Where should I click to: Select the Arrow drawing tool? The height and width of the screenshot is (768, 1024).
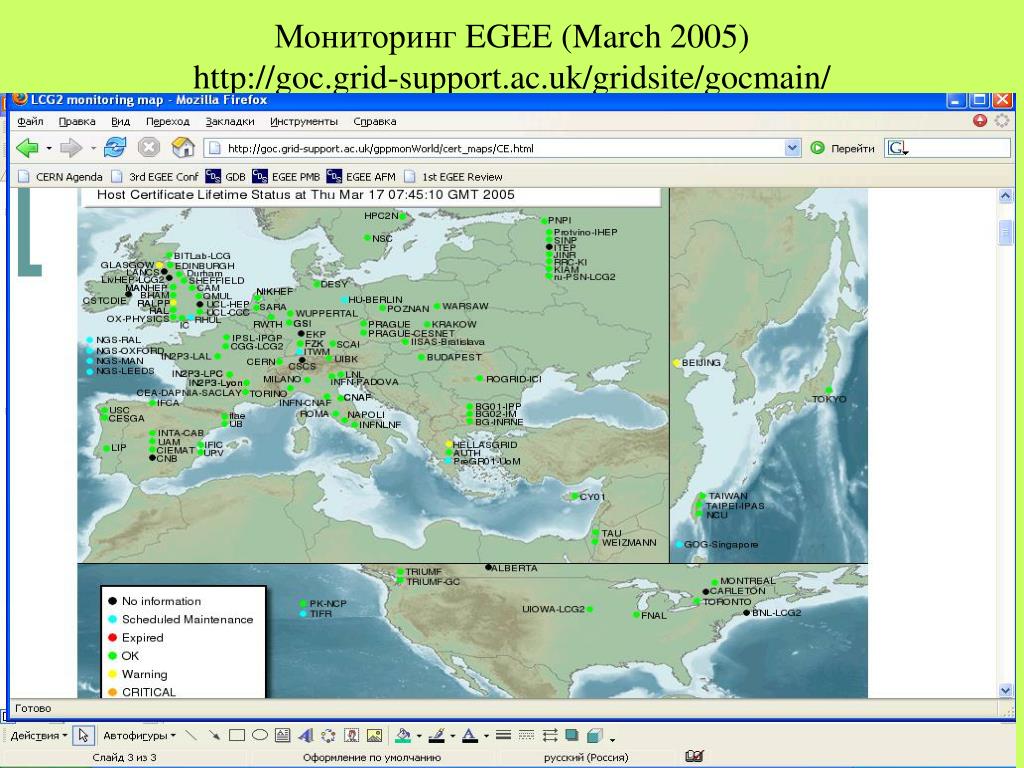tap(214, 735)
